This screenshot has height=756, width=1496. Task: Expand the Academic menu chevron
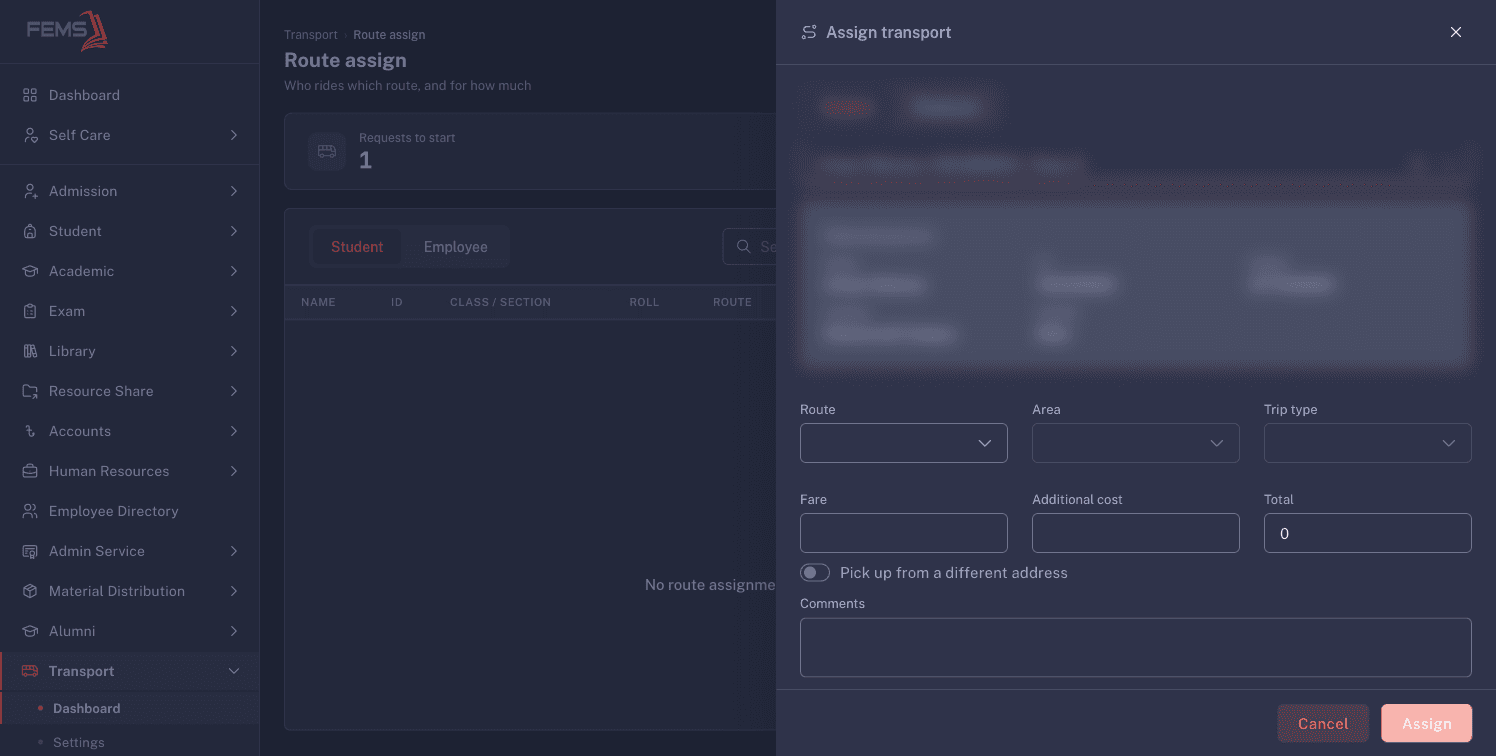[x=234, y=271]
